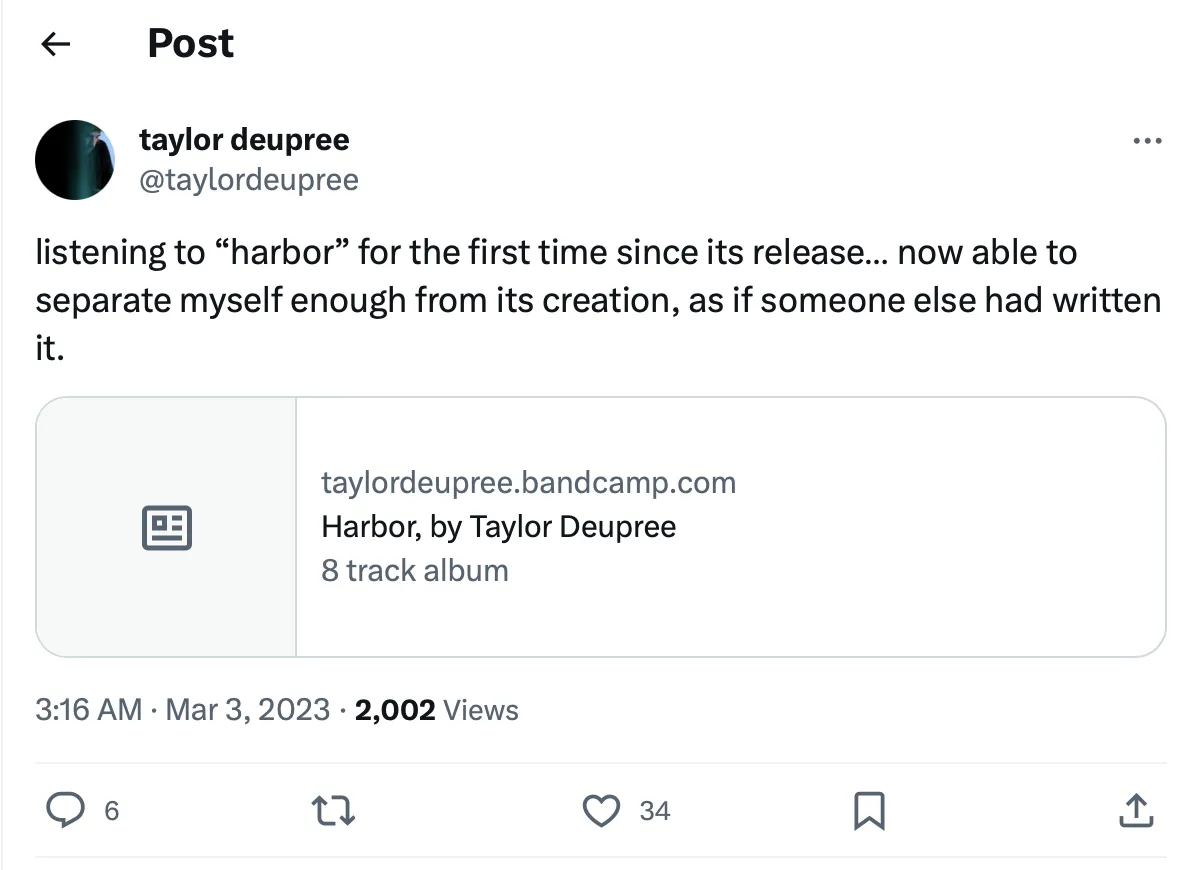Repost this post with the retweet icon
This screenshot has height=870, width=1195.
pyautogui.click(x=334, y=811)
